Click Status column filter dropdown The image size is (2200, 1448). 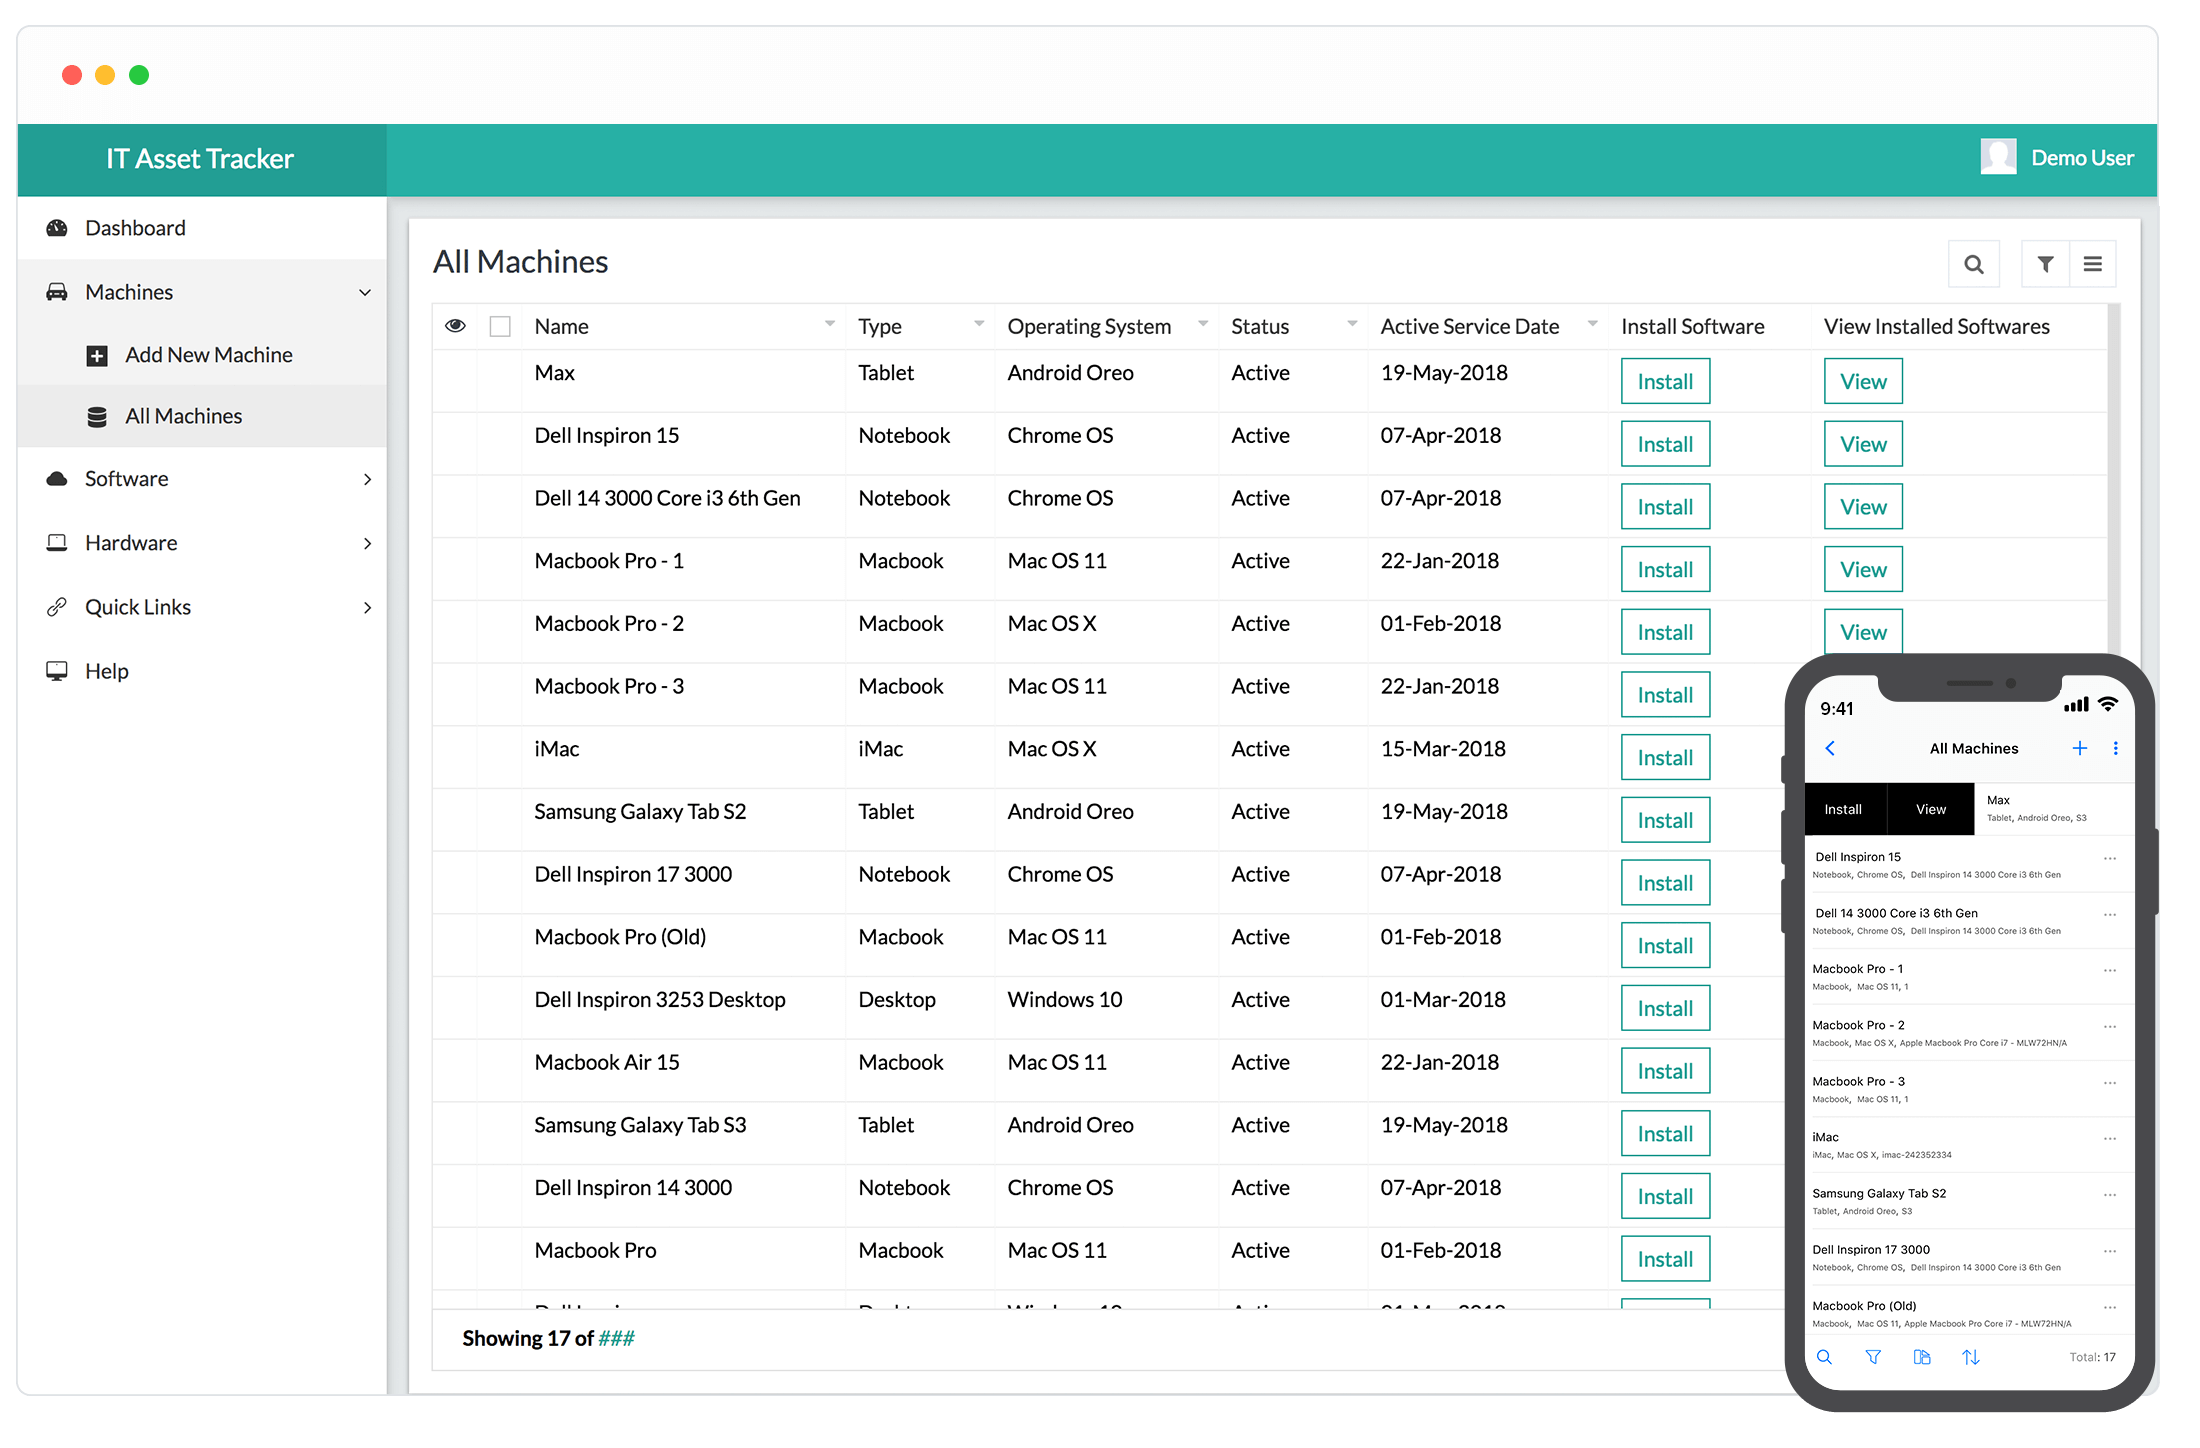1349,325
